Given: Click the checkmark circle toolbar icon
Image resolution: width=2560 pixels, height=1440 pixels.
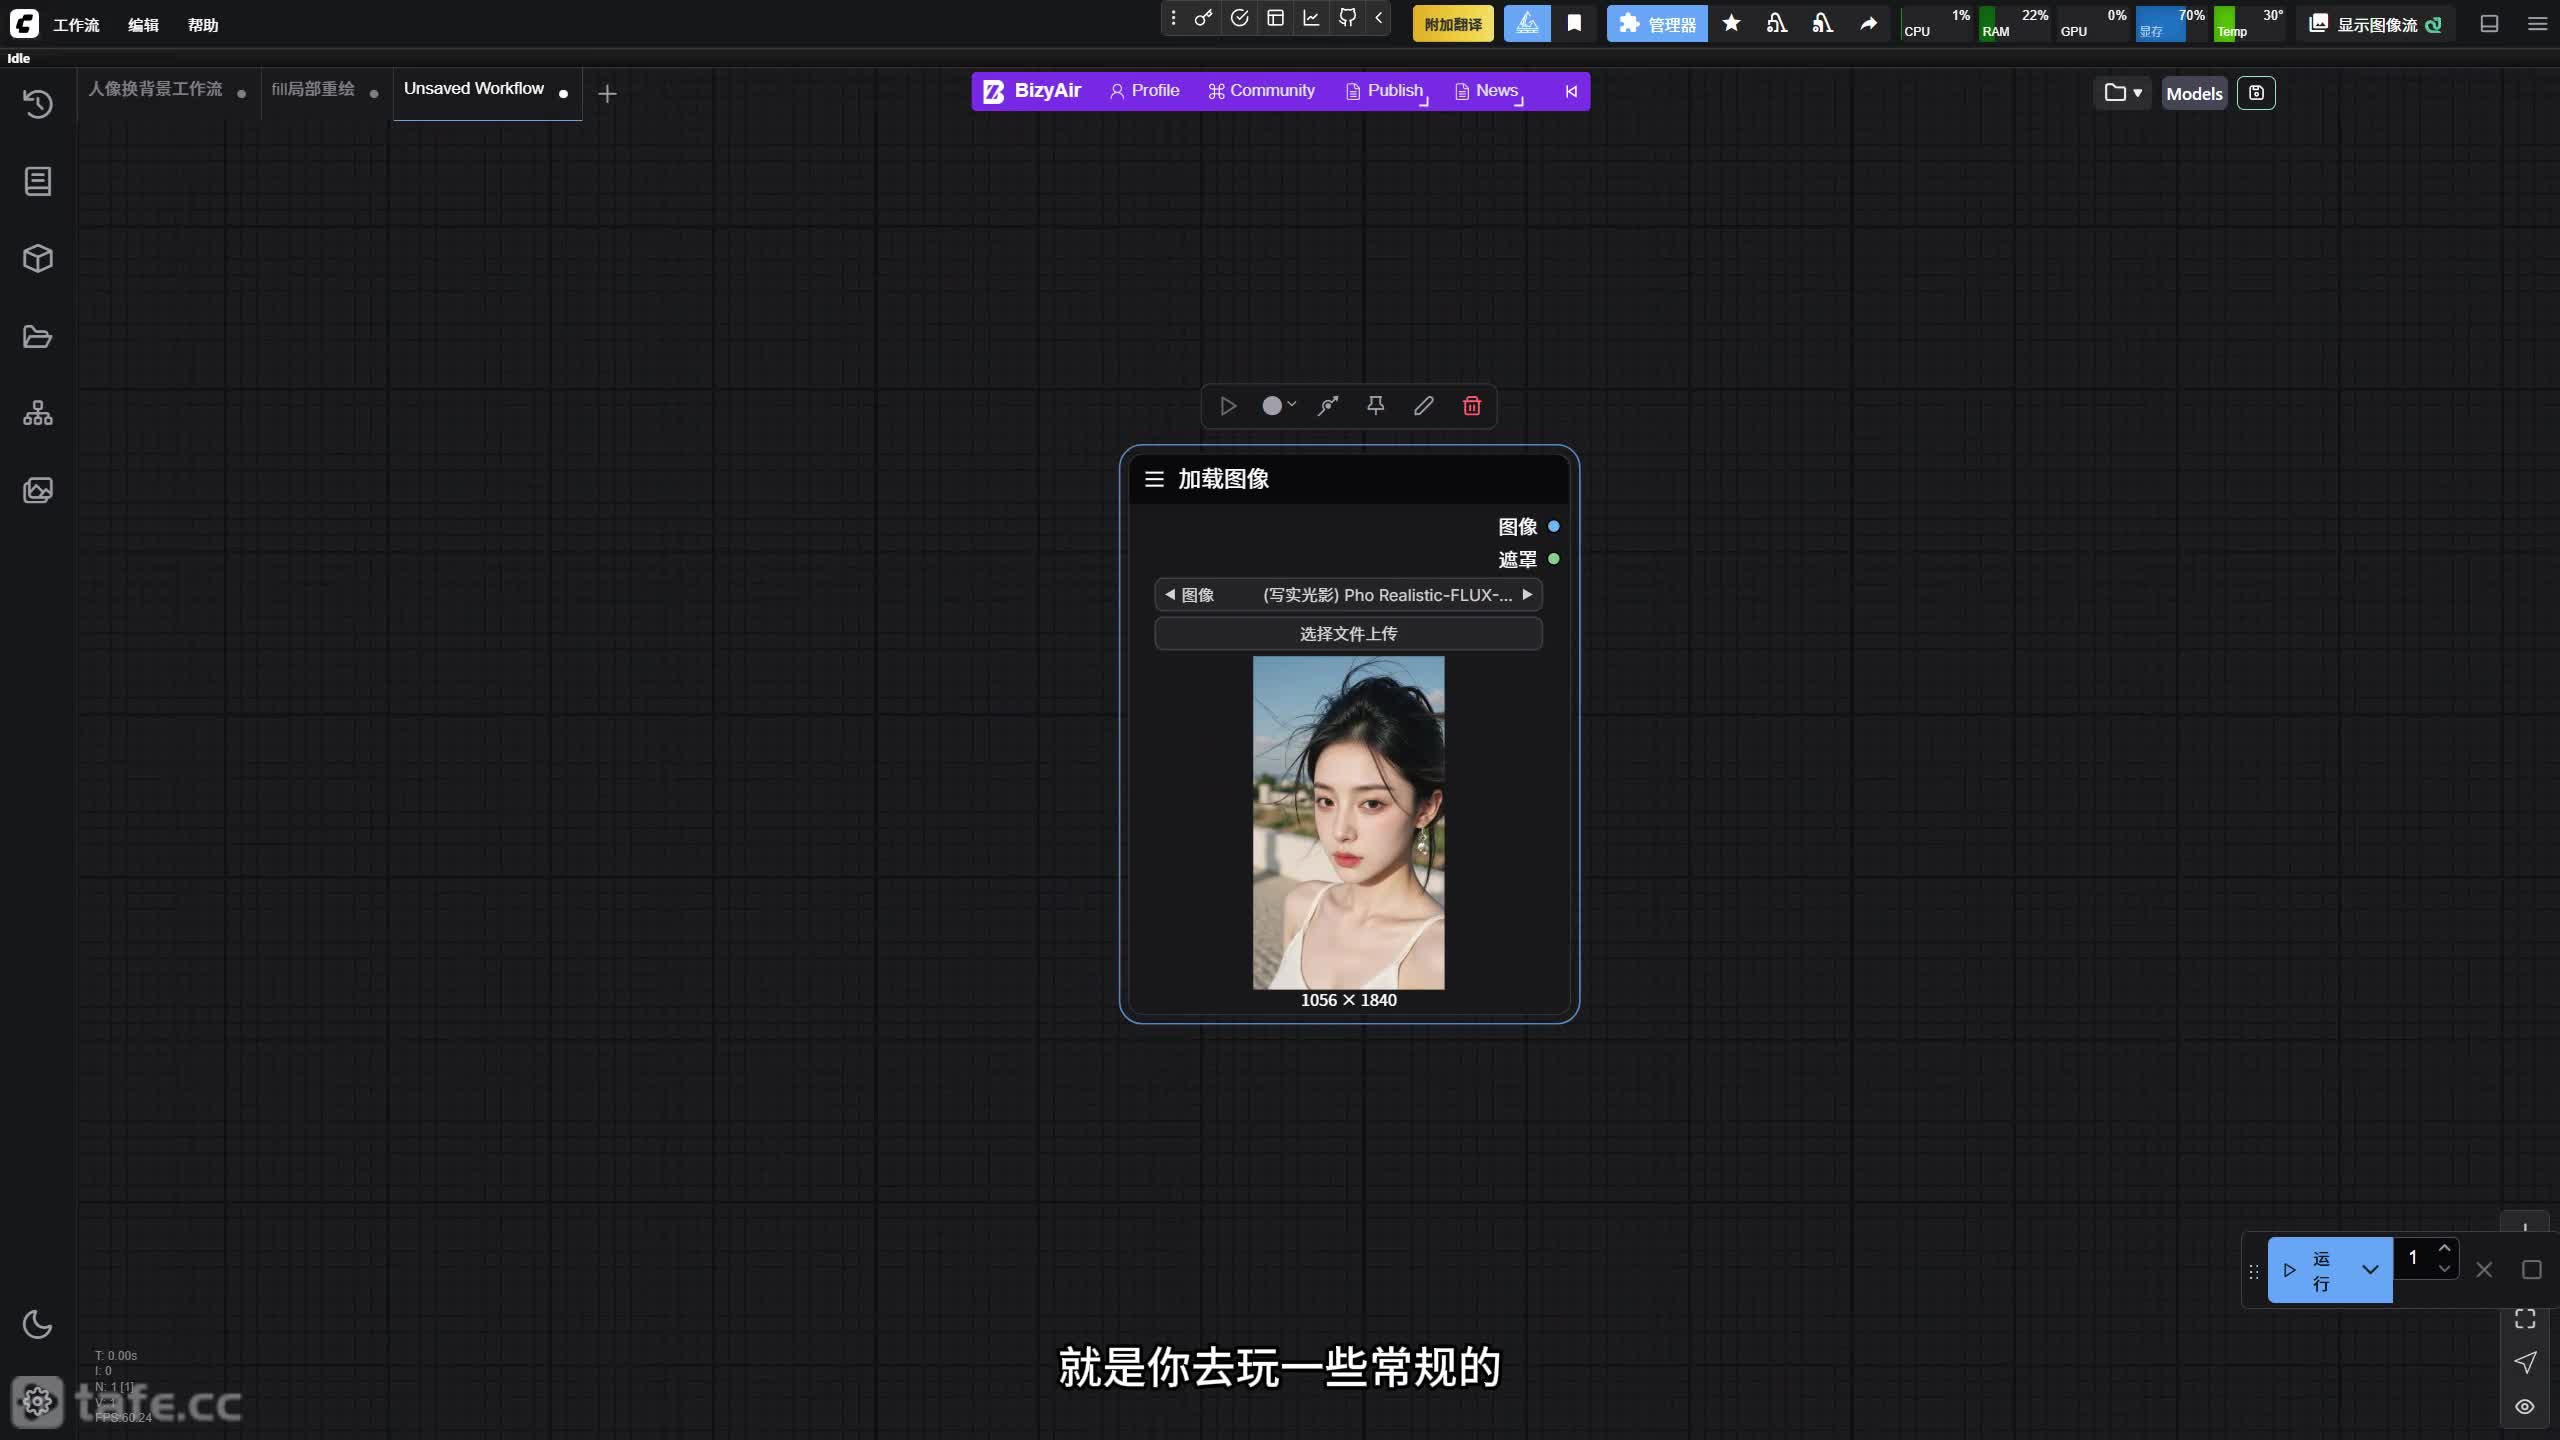Looking at the screenshot, I should point(1240,18).
